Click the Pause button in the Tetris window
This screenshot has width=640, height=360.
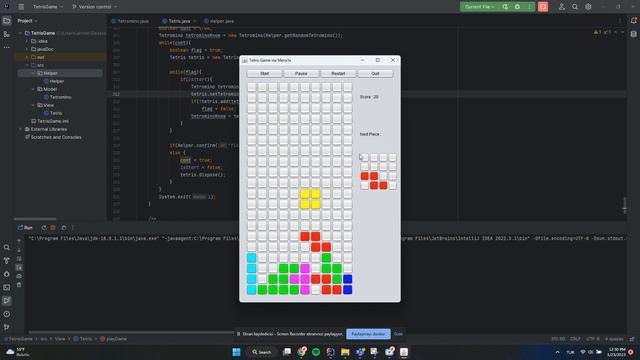tap(301, 73)
